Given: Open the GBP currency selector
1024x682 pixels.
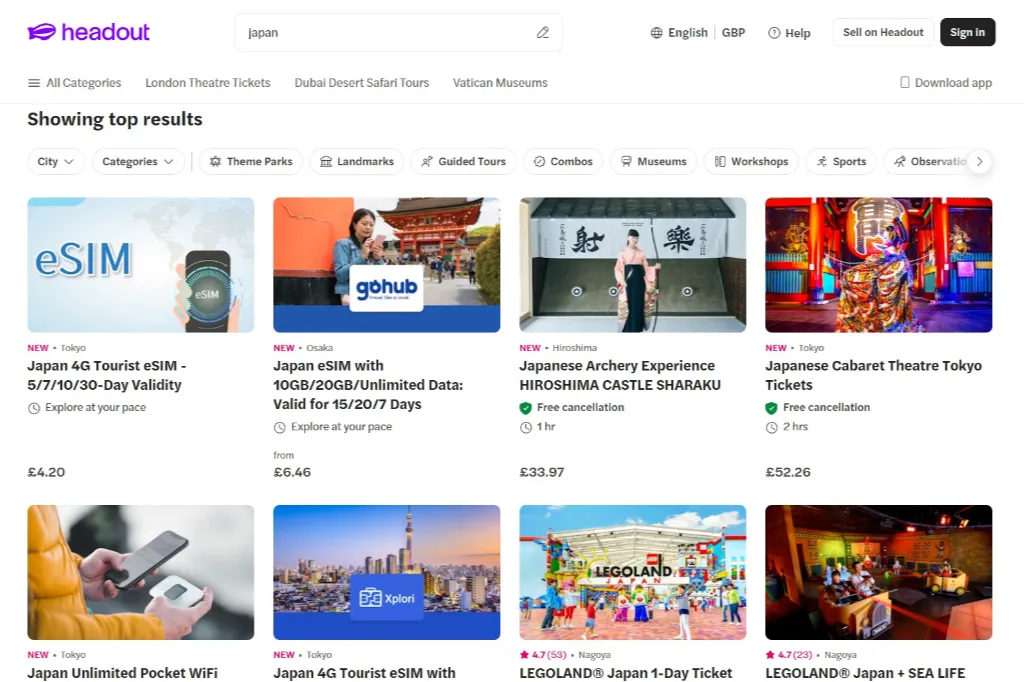Looking at the screenshot, I should pyautogui.click(x=733, y=33).
